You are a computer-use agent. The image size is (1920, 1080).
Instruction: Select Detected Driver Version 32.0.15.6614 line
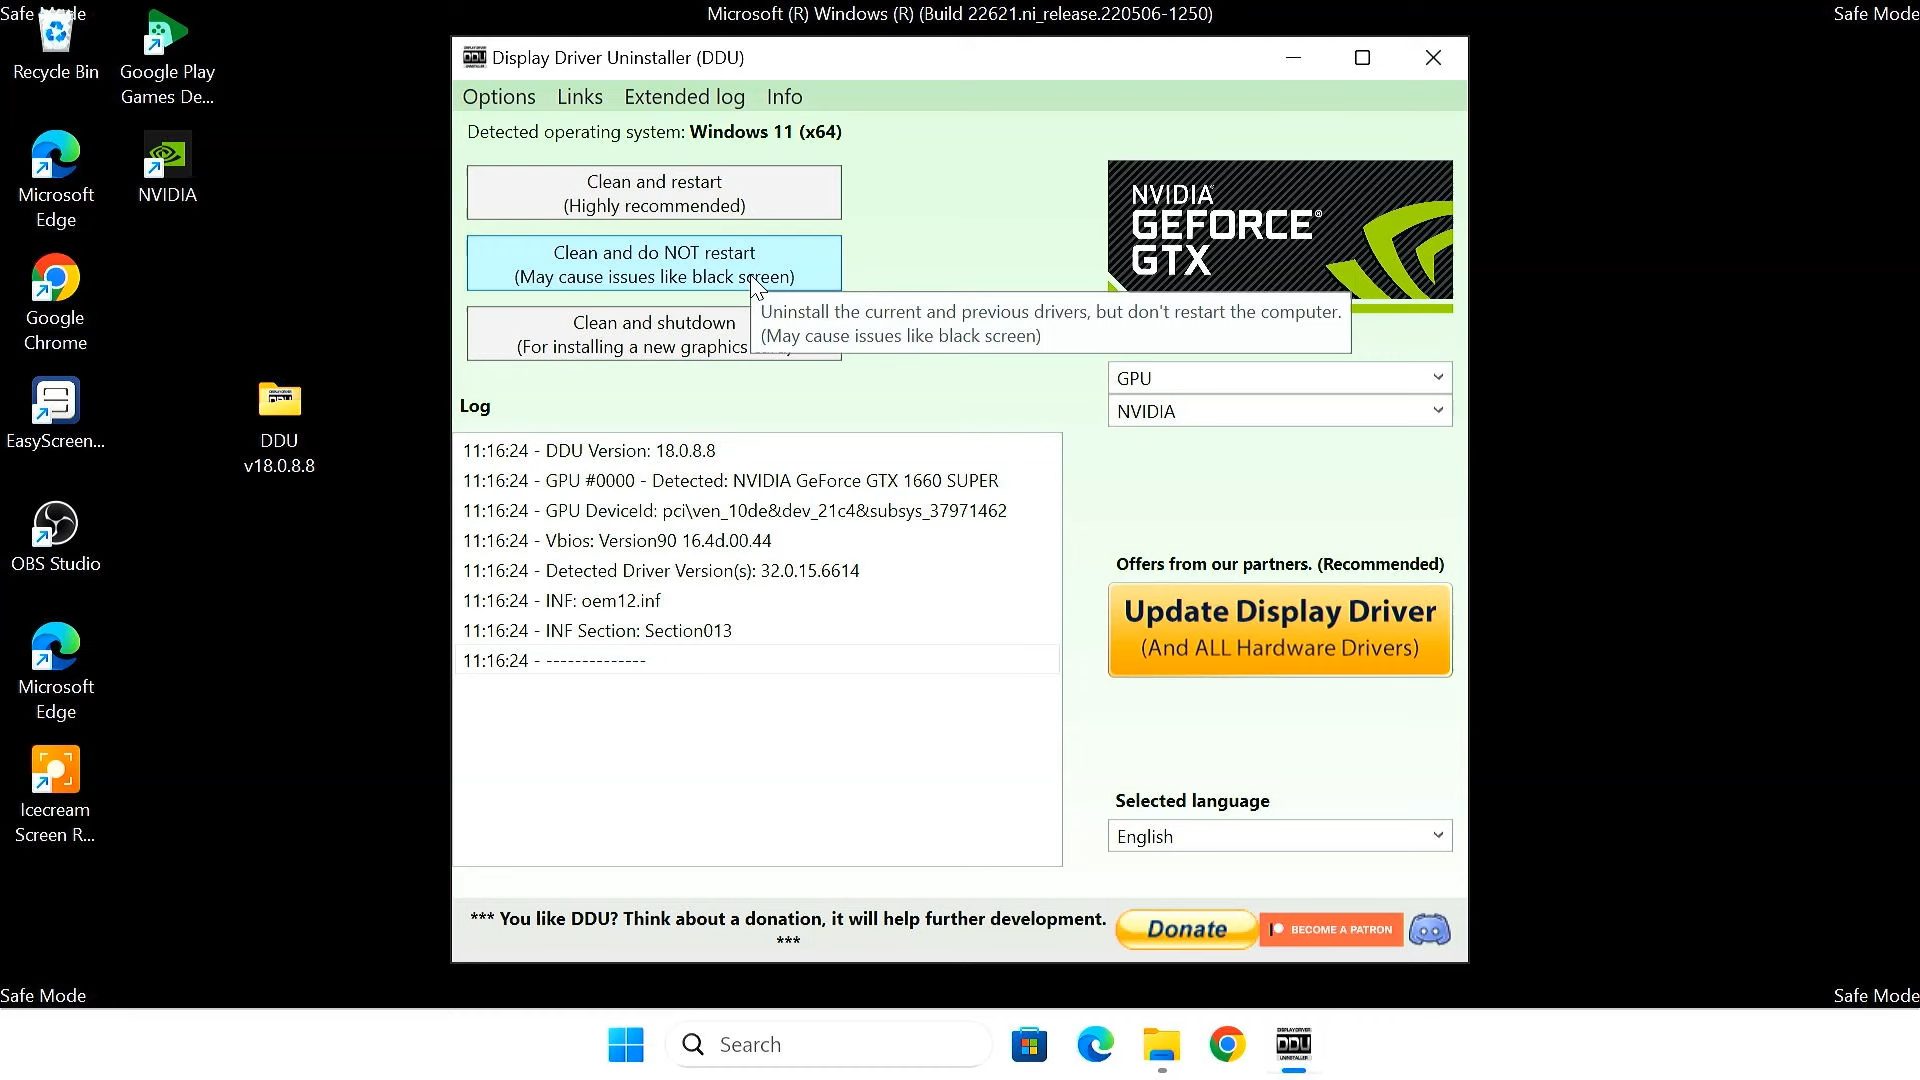click(757, 571)
